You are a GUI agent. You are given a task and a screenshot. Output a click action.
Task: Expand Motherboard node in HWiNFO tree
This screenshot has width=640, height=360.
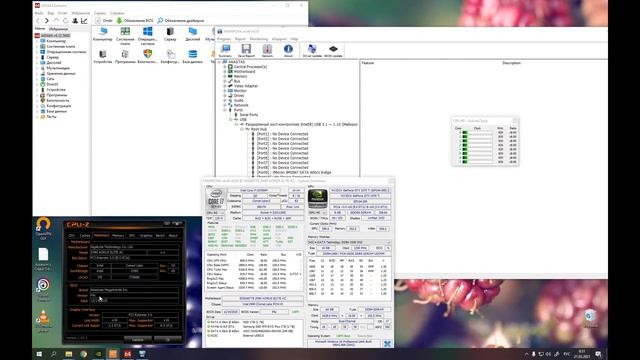225,71
